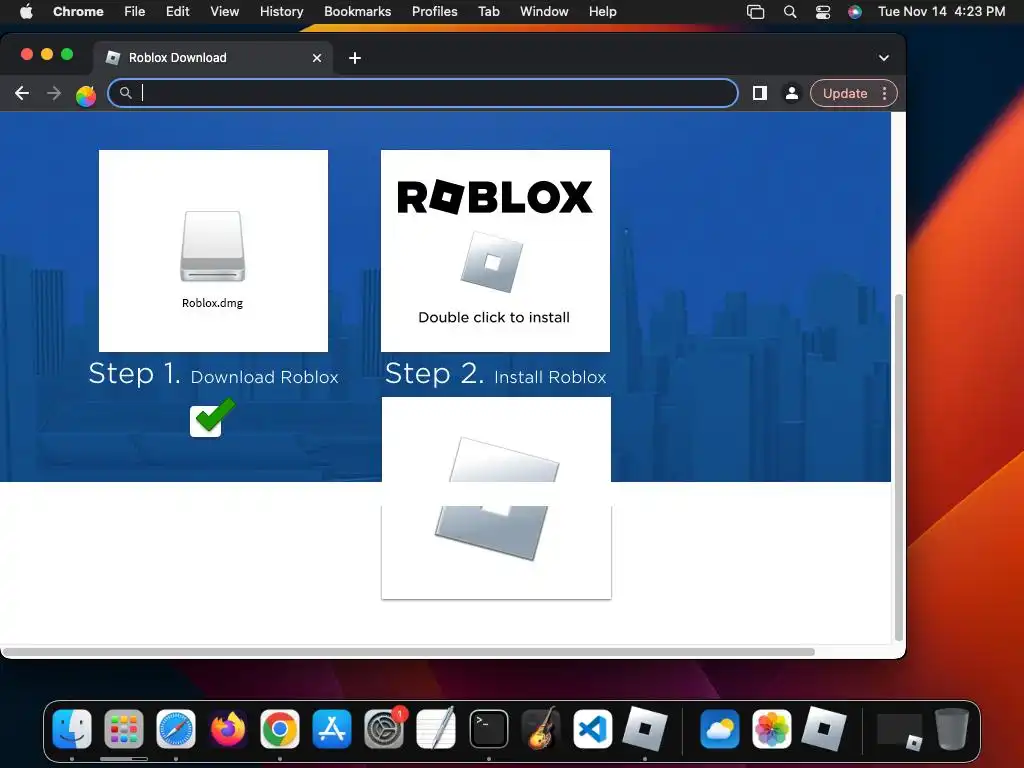Click the ROBLOX logo in Step 2 card
The height and width of the screenshot is (768, 1024).
click(x=495, y=197)
